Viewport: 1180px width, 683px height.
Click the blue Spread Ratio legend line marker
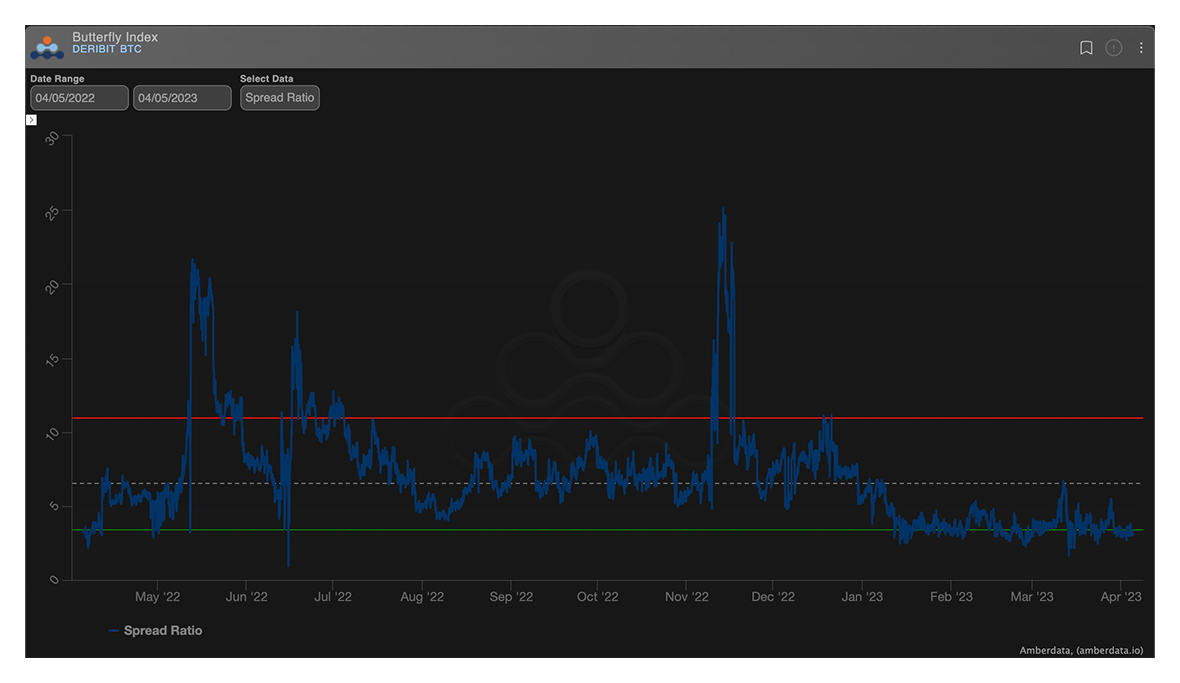113,631
